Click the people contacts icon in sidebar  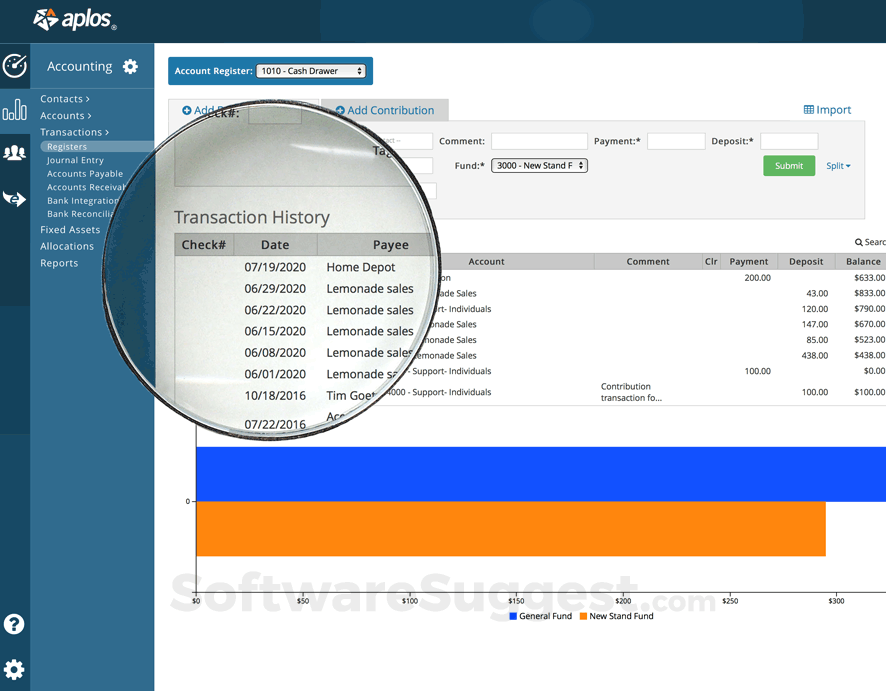(x=14, y=152)
